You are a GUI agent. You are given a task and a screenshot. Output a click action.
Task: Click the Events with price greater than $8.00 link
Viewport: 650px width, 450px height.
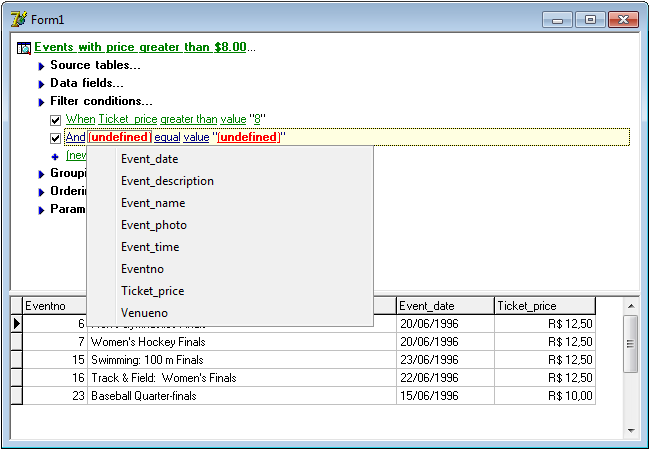(x=140, y=47)
